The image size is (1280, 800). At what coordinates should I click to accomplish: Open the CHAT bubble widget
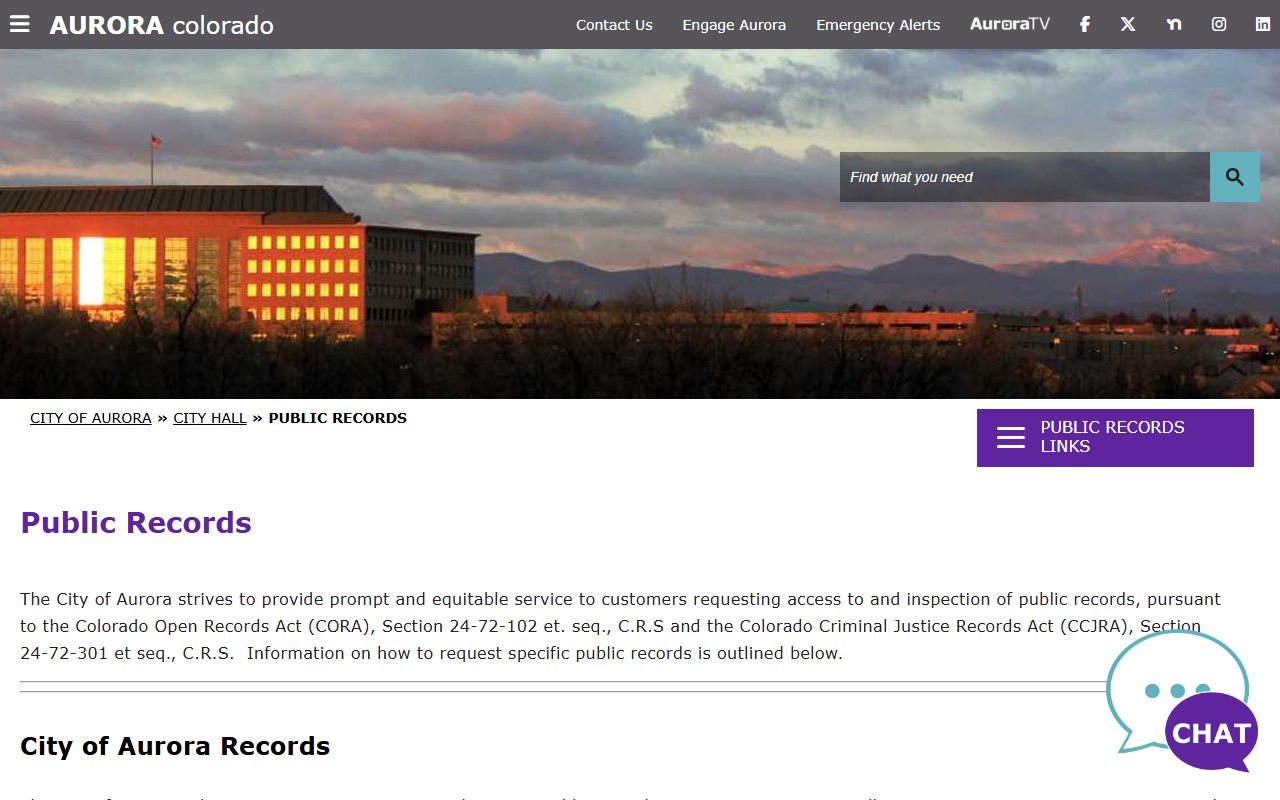click(x=1182, y=701)
